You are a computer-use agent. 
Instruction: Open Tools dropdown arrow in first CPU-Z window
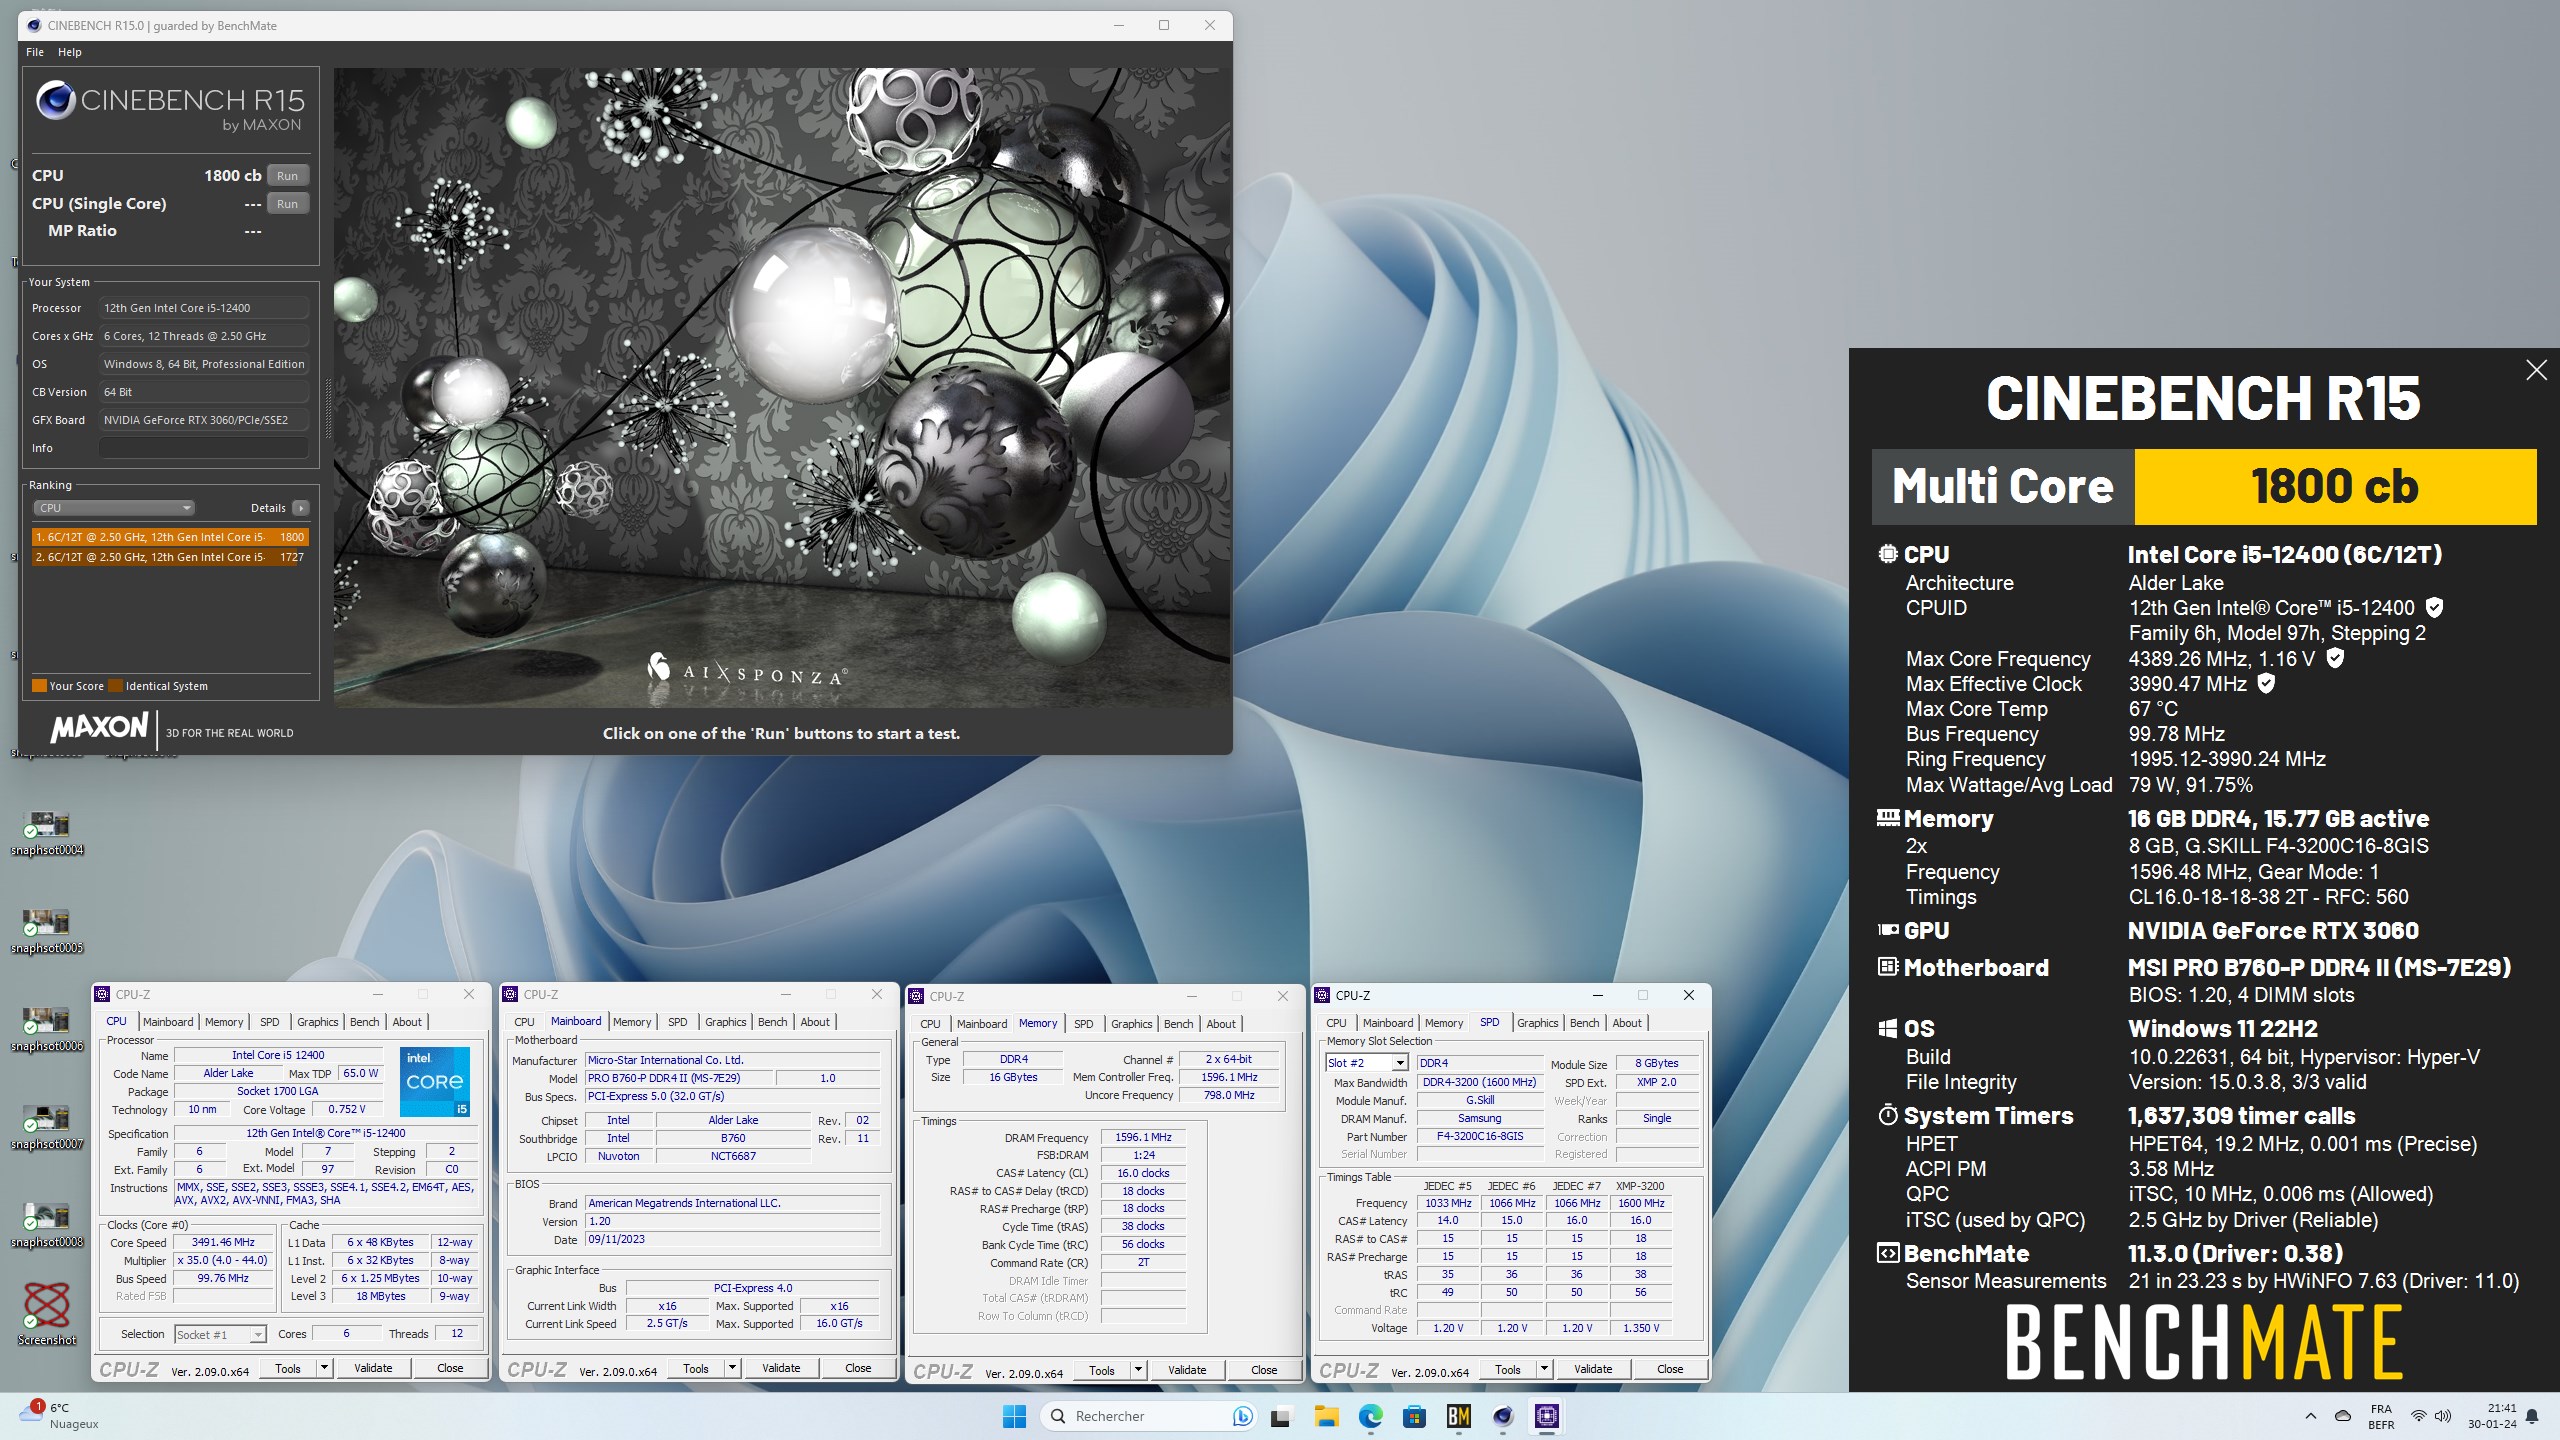[324, 1368]
